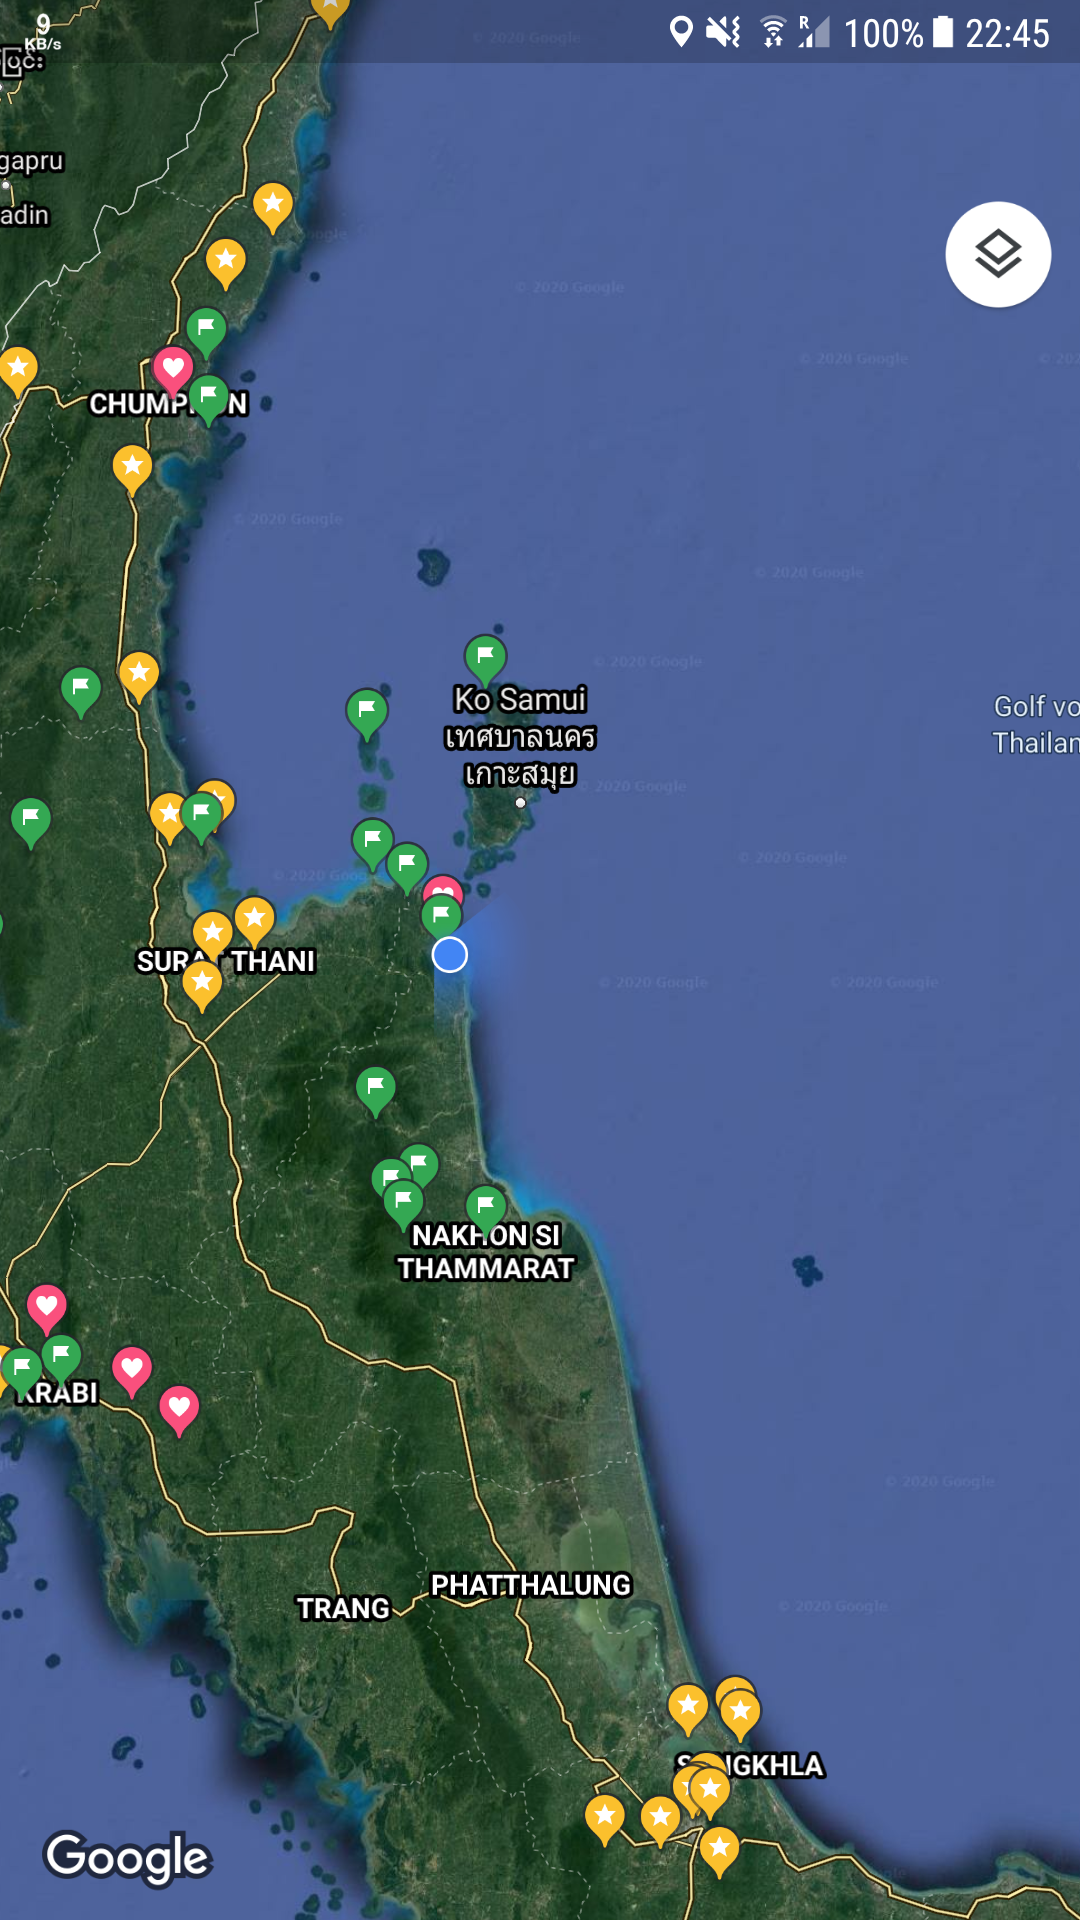1080x1920 pixels.
Task: Select the rightmost pink heart pin east of Krabi
Action: click(x=179, y=1407)
